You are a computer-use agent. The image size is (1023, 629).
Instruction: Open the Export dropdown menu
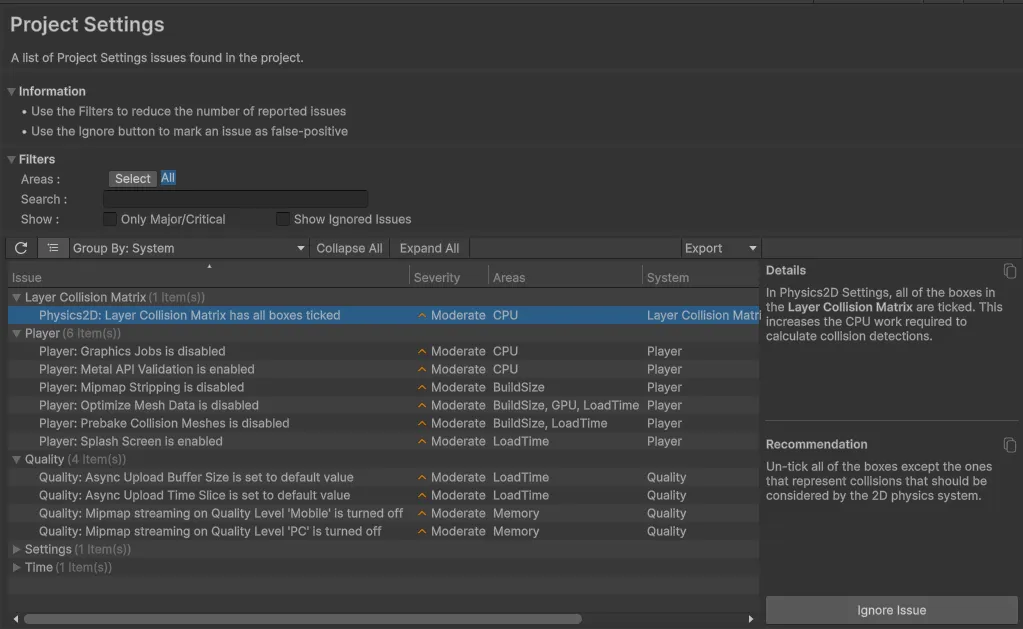720,248
